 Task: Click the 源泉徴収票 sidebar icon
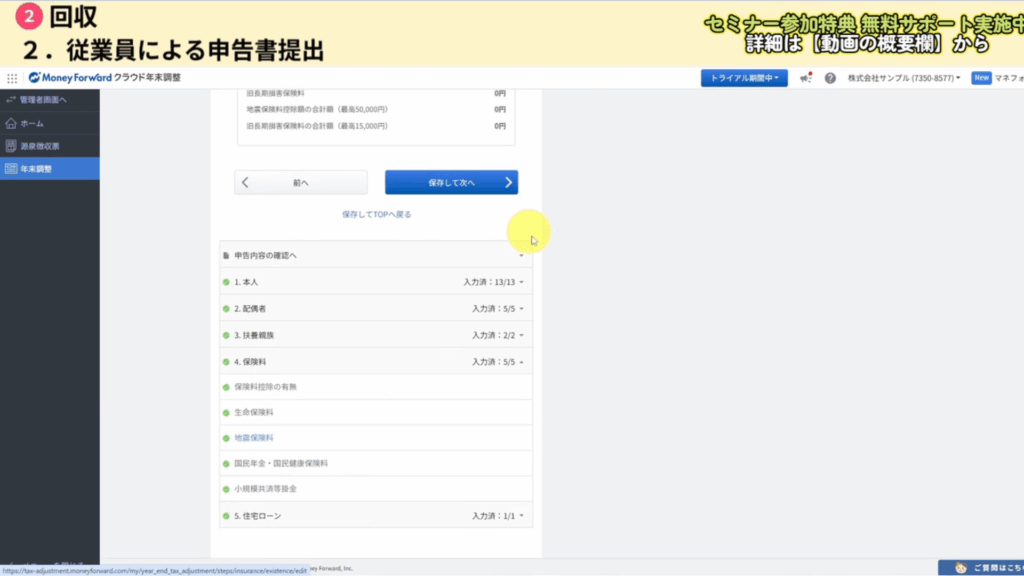[11, 146]
